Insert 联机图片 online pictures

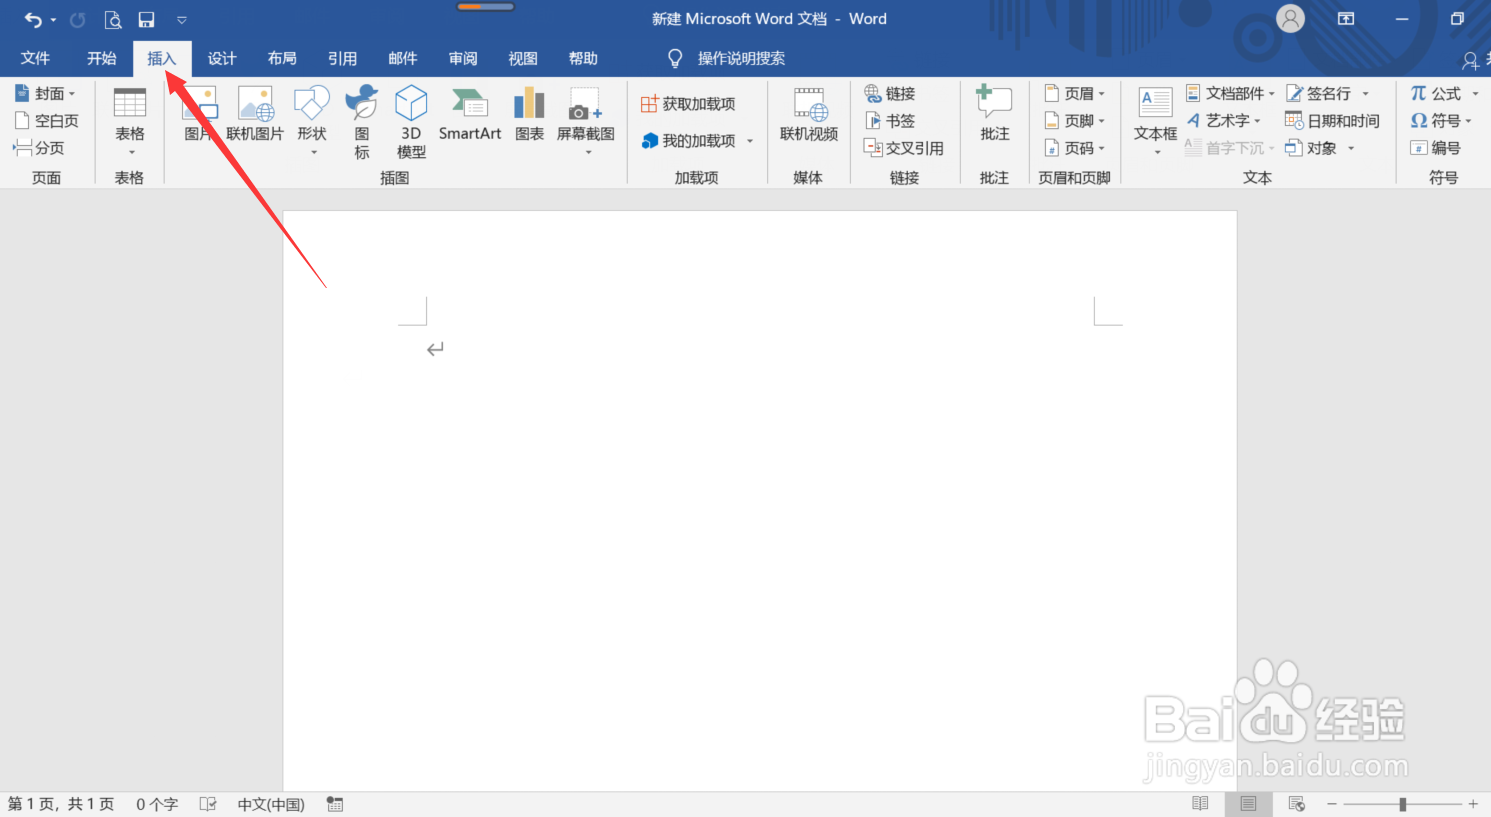(x=255, y=114)
